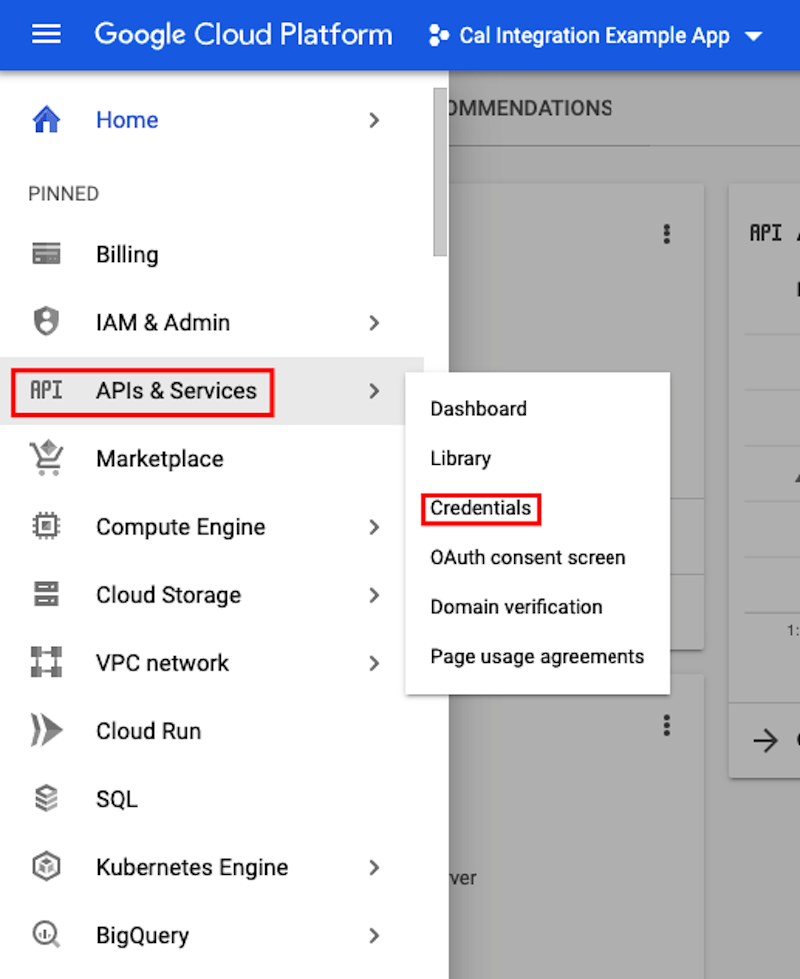This screenshot has width=800, height=979.
Task: Click the Home icon in the sidebar
Action: pos(43,119)
